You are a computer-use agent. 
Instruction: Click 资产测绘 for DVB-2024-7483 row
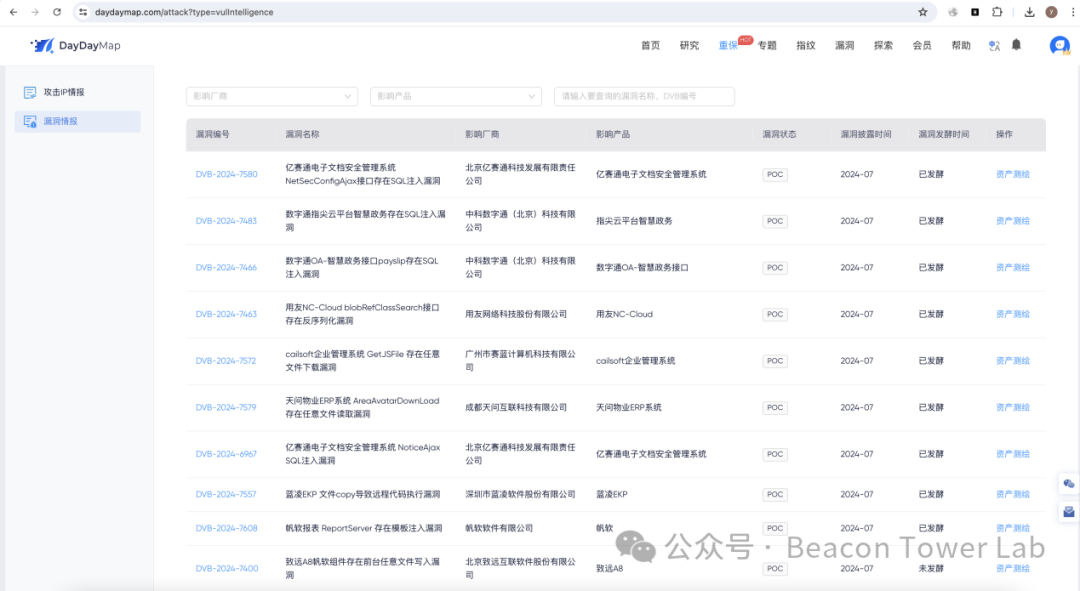pyautogui.click(x=1012, y=221)
